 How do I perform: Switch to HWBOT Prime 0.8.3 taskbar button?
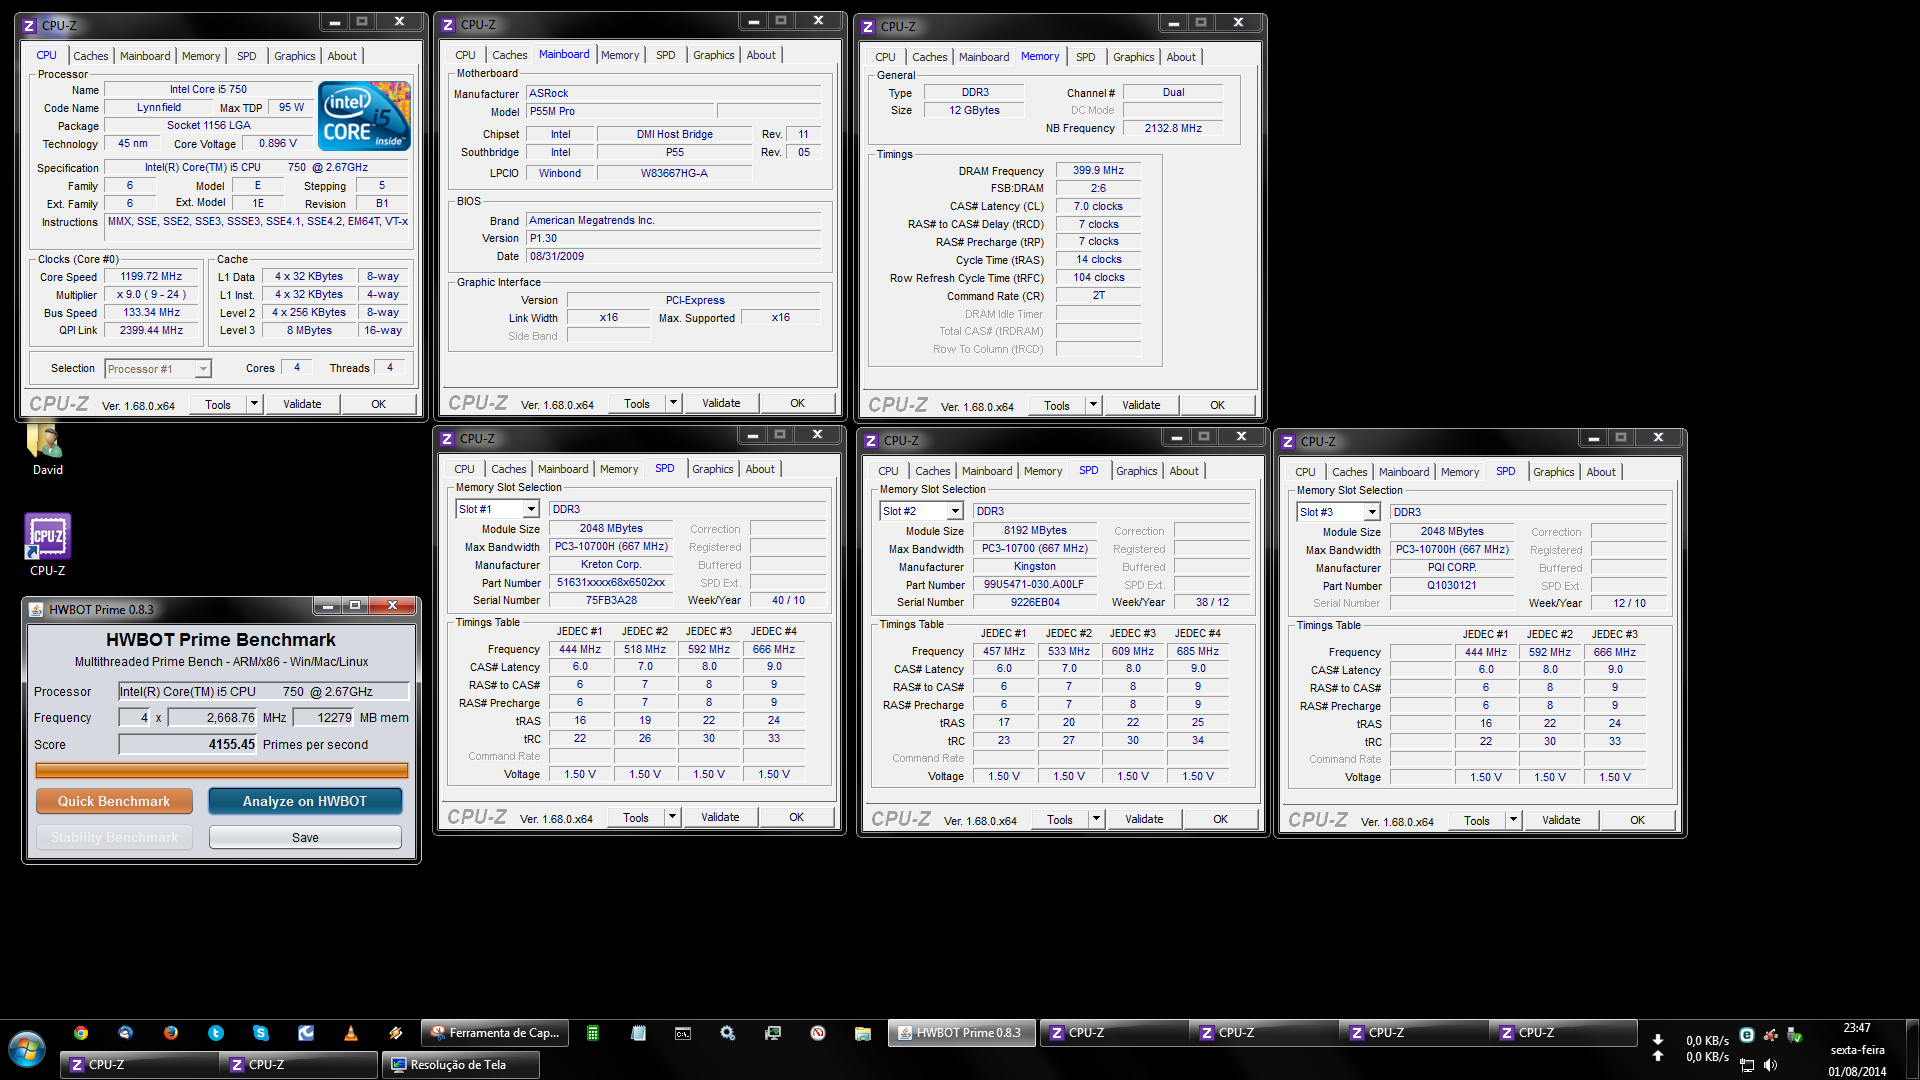961,1033
